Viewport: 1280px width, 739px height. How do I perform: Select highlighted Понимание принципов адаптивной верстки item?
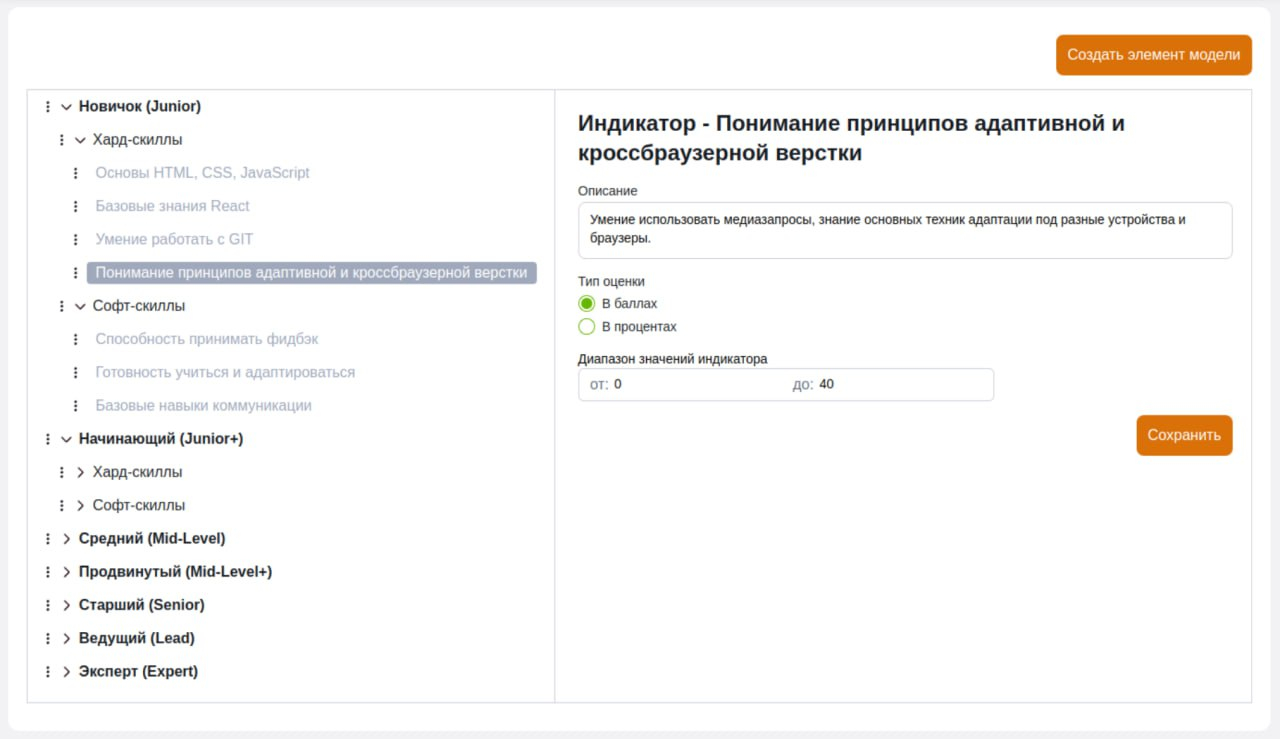(x=311, y=273)
